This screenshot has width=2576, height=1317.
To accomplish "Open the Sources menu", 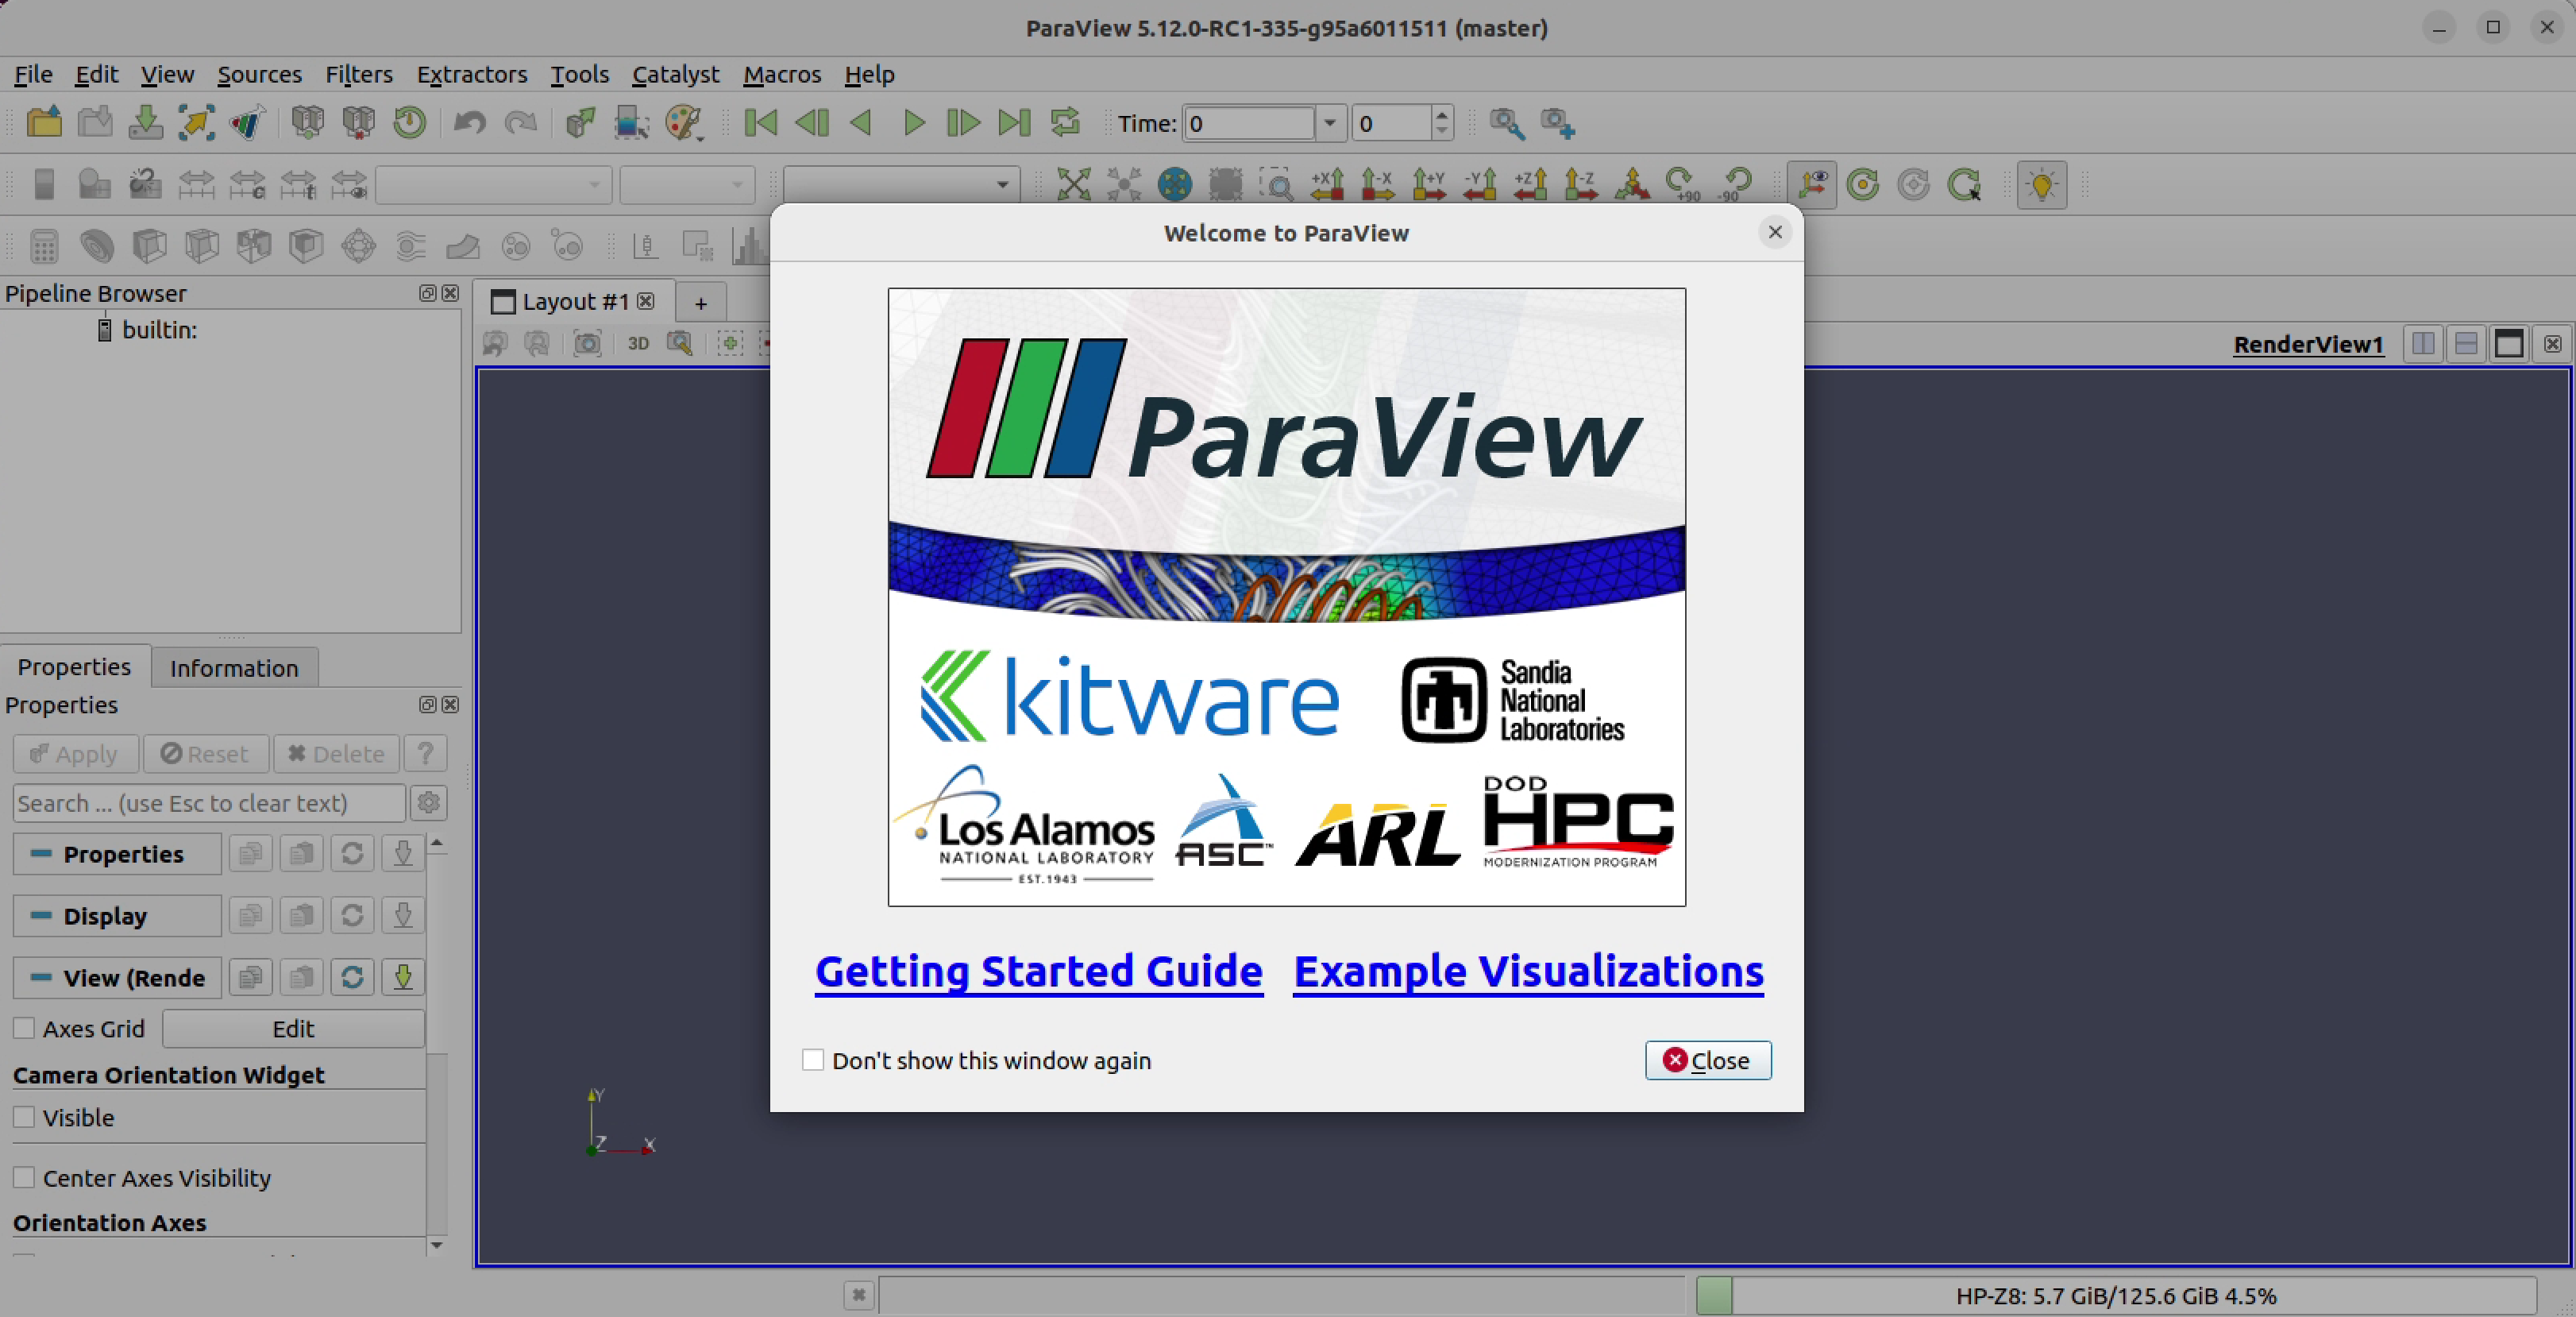I will pos(260,74).
